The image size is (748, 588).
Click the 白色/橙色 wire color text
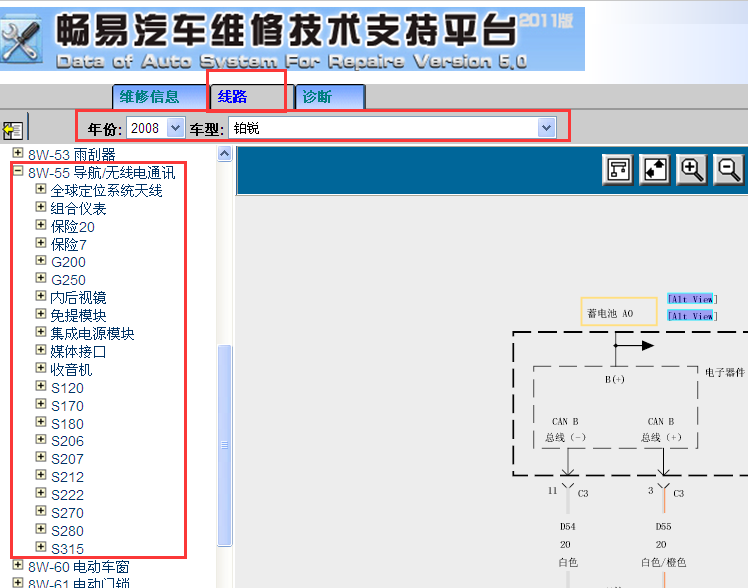point(663,563)
